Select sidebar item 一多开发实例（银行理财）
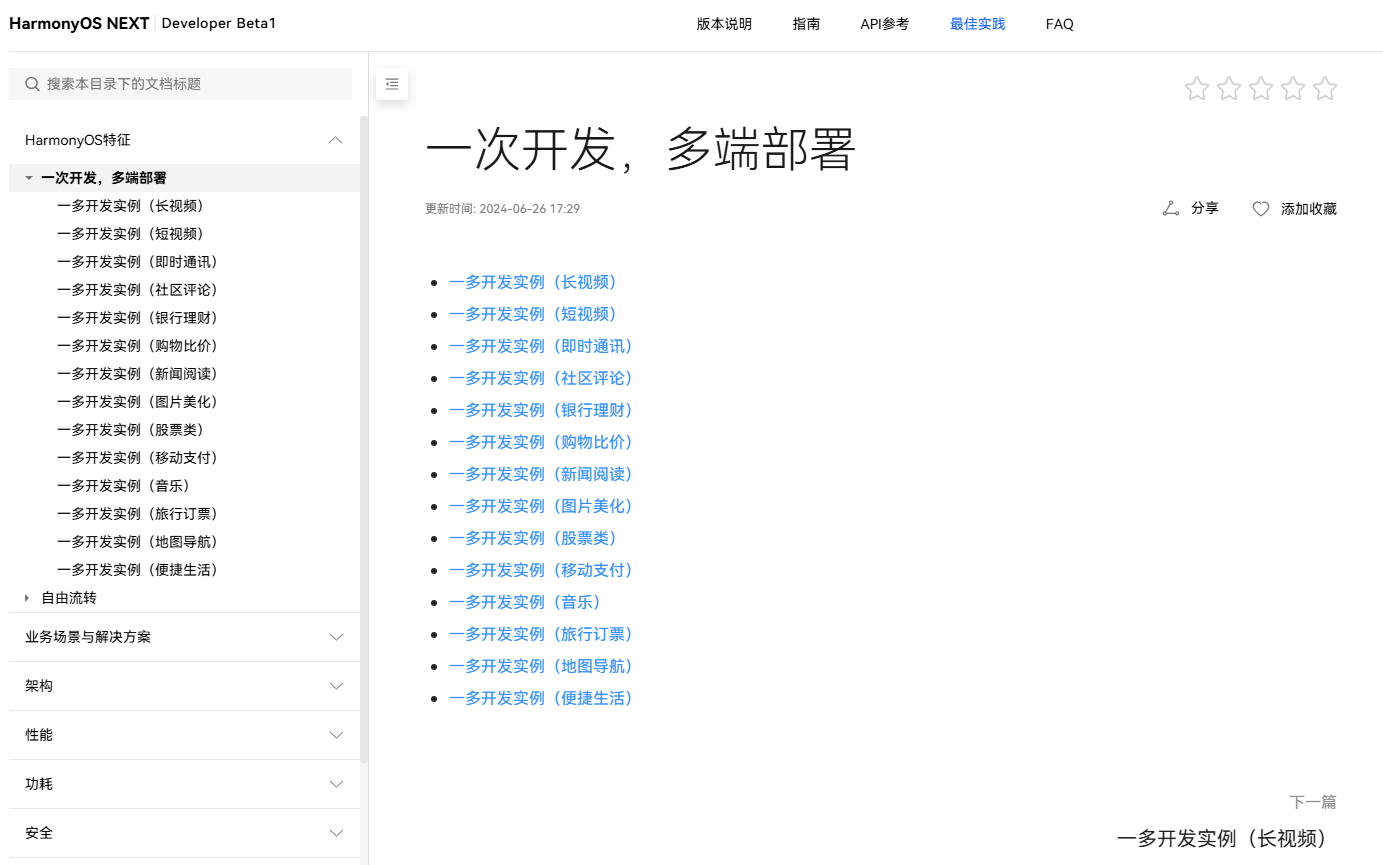 (x=141, y=318)
